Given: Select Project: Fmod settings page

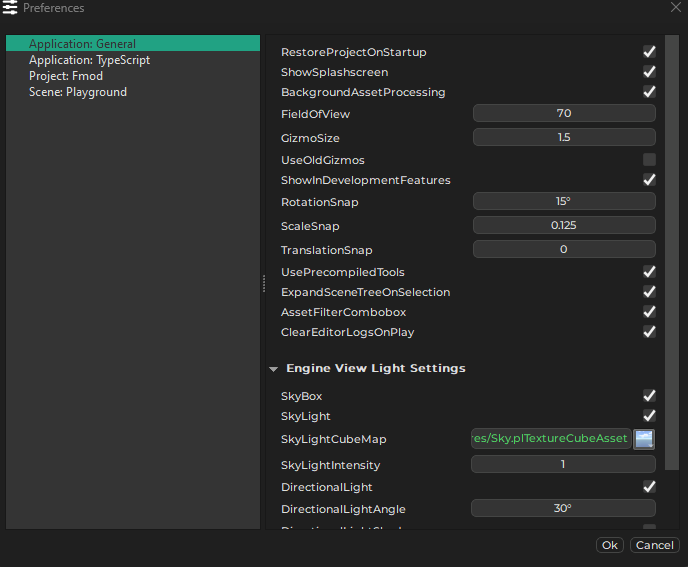Looking at the screenshot, I should [65, 76].
